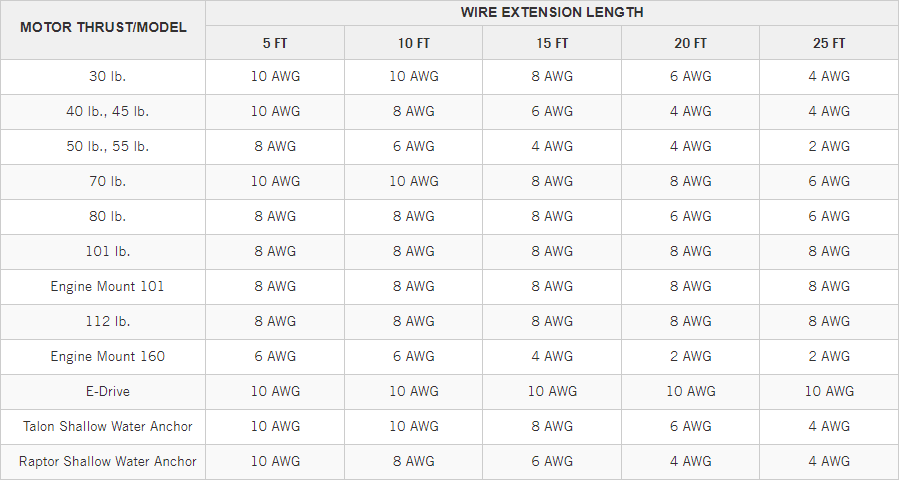Click the 15 FT column header
The image size is (899, 480).
click(552, 43)
